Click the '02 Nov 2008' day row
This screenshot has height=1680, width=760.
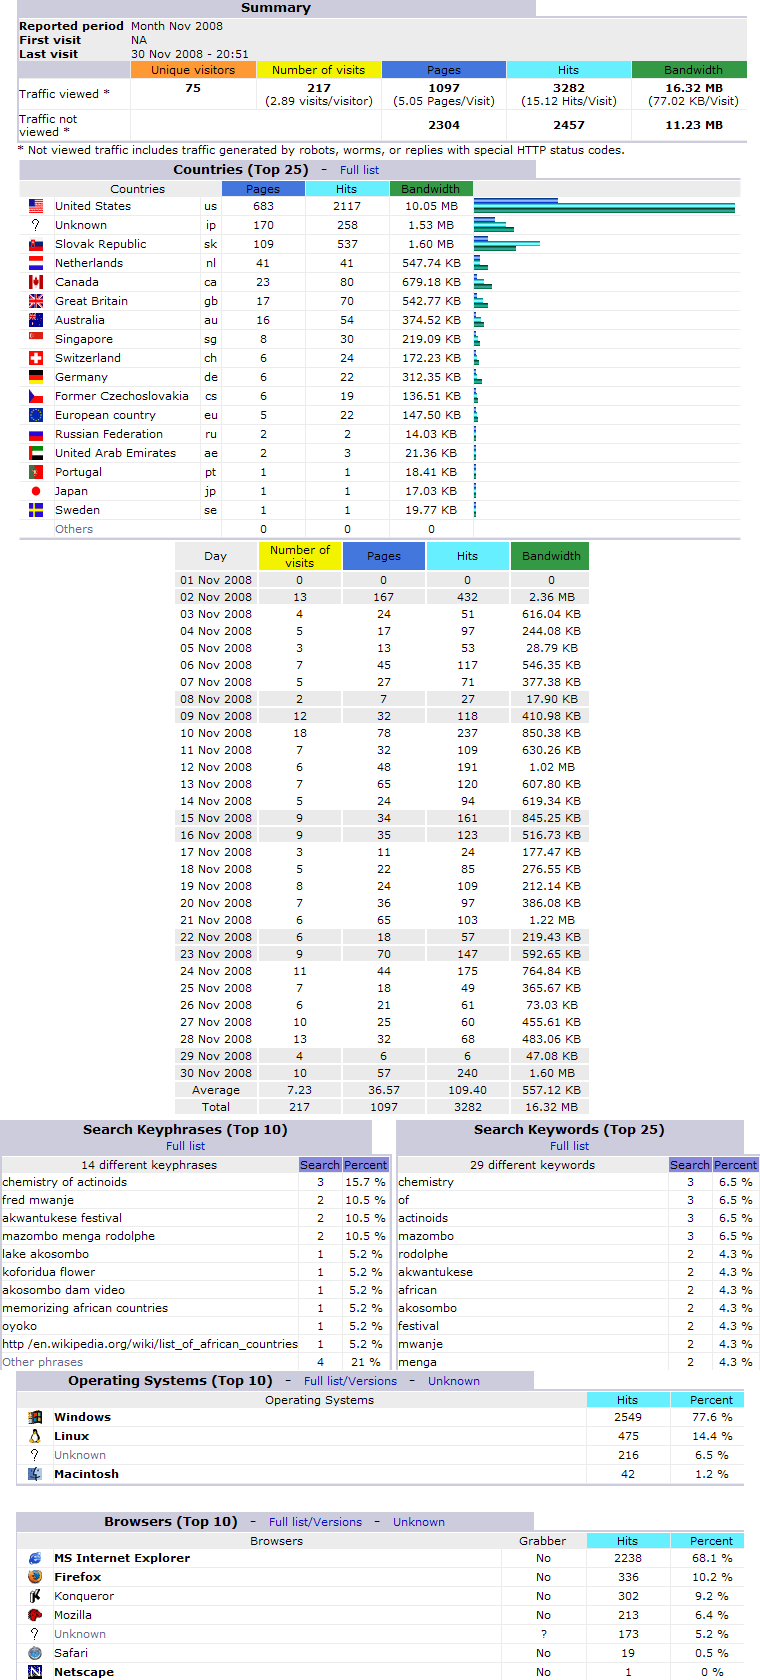pyautogui.click(x=382, y=597)
